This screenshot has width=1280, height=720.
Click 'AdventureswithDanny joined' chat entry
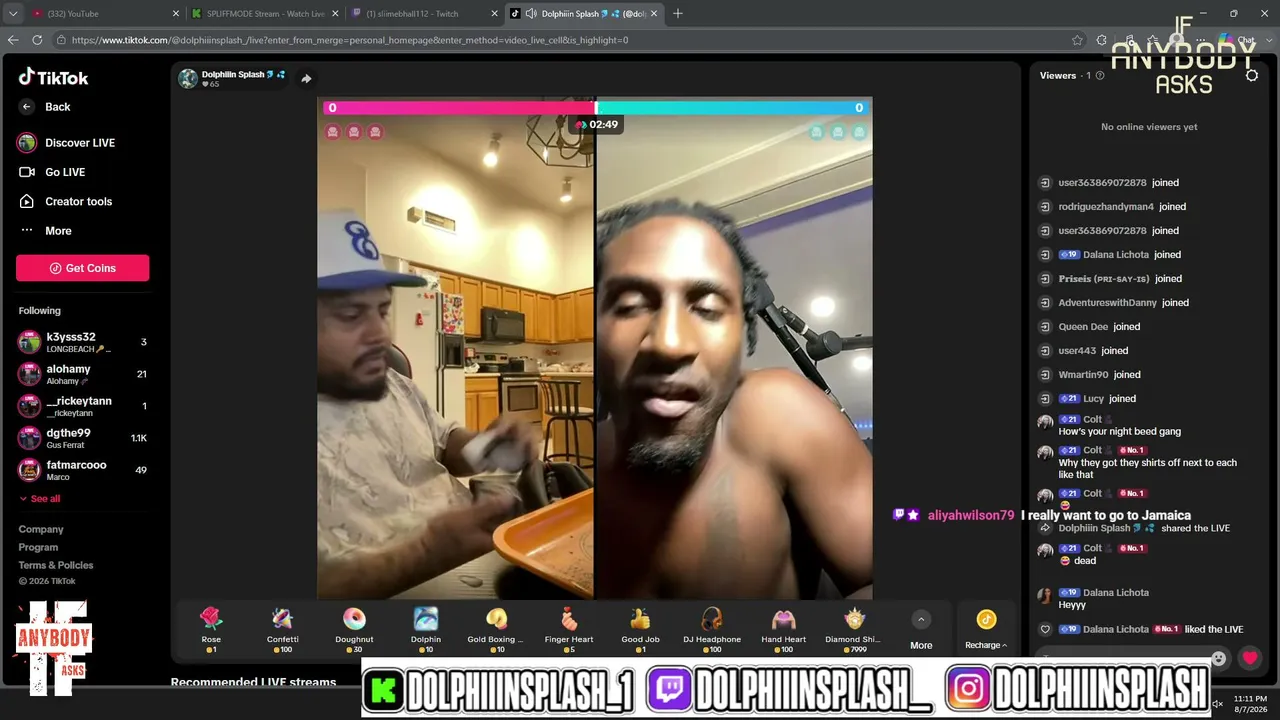[x=1123, y=303]
